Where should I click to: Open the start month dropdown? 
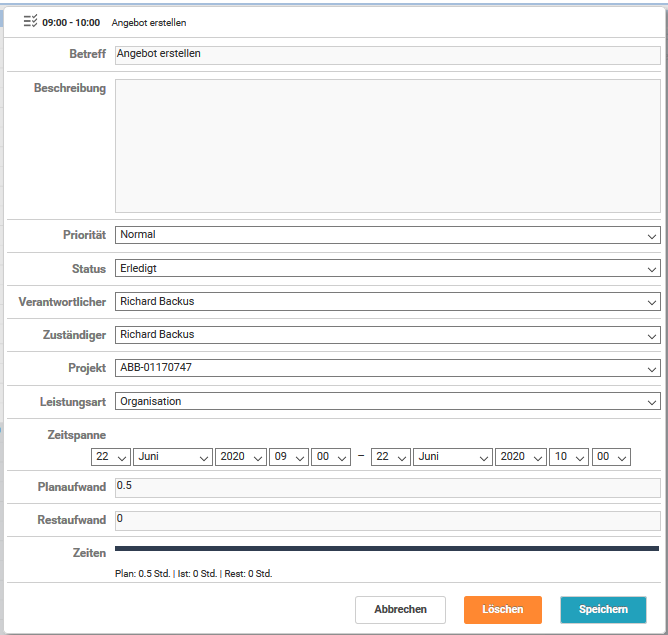(x=172, y=456)
